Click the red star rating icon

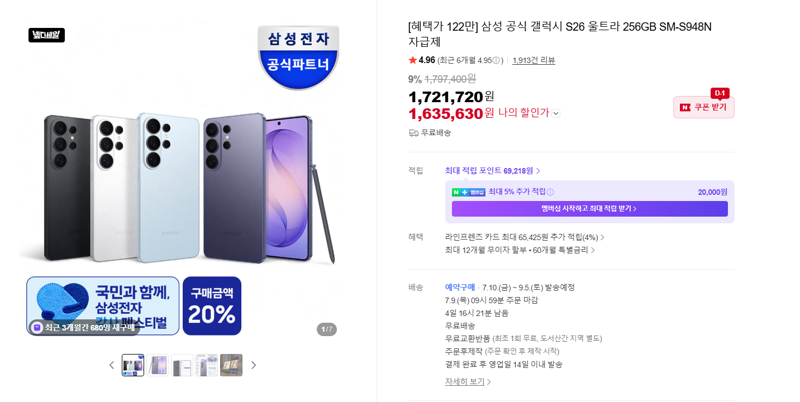click(x=412, y=60)
